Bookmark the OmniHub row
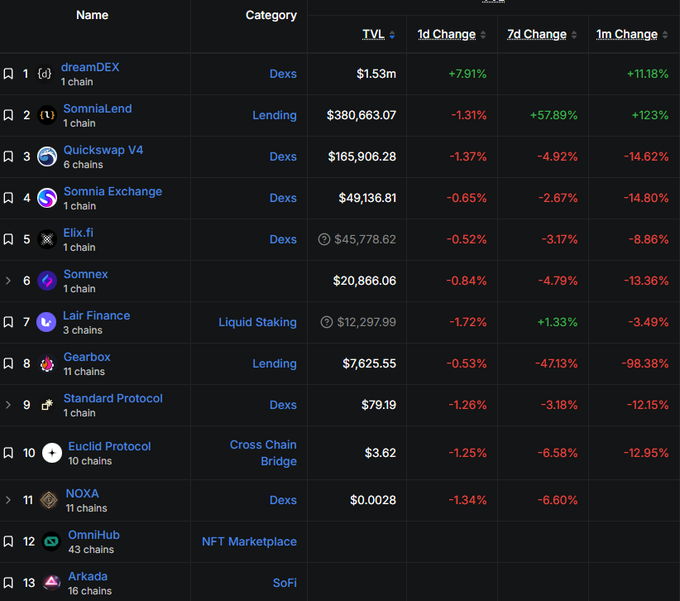 point(8,541)
